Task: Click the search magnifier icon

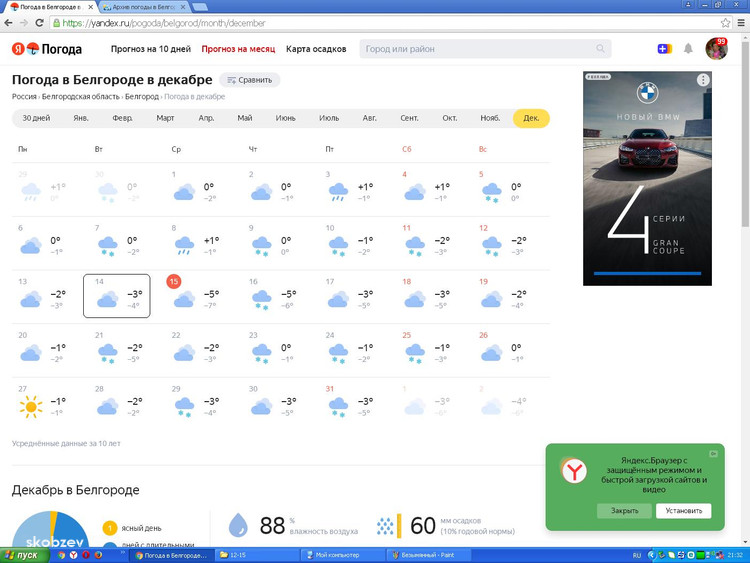Action: click(x=600, y=48)
